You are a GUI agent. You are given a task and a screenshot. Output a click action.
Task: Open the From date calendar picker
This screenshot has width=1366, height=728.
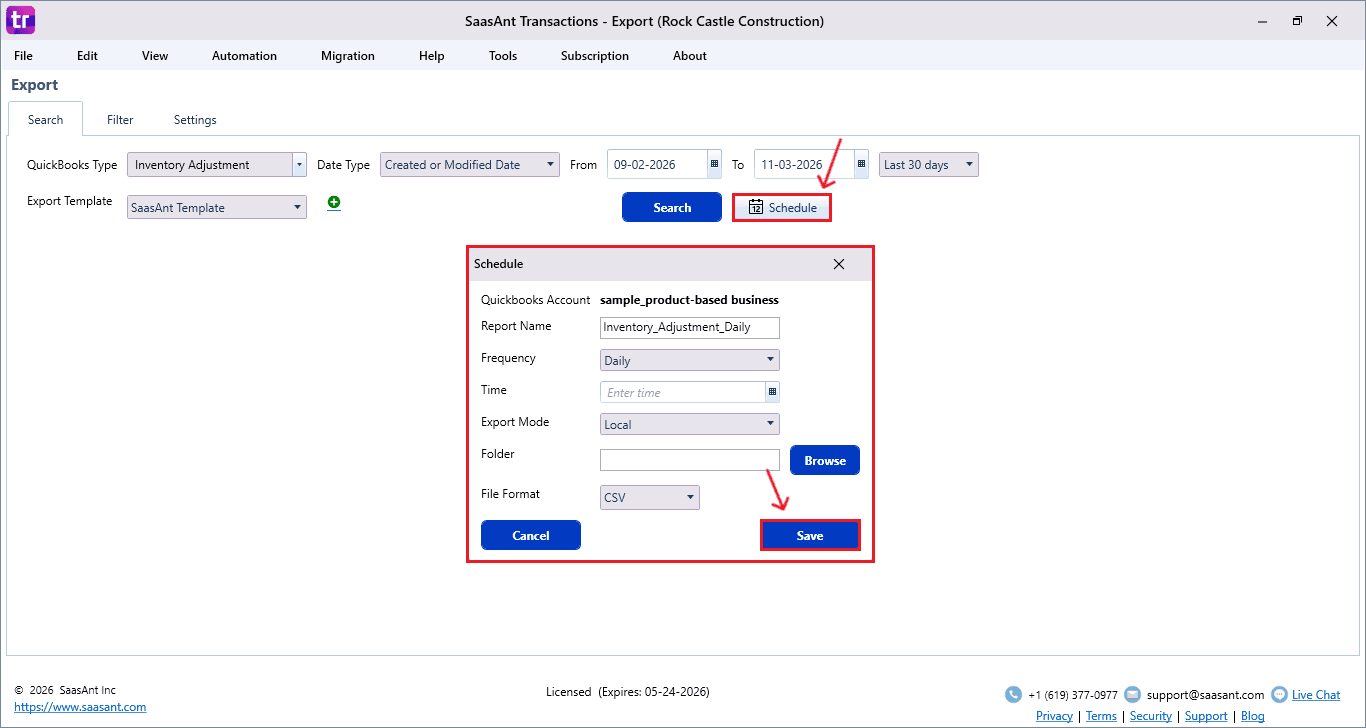(714, 165)
